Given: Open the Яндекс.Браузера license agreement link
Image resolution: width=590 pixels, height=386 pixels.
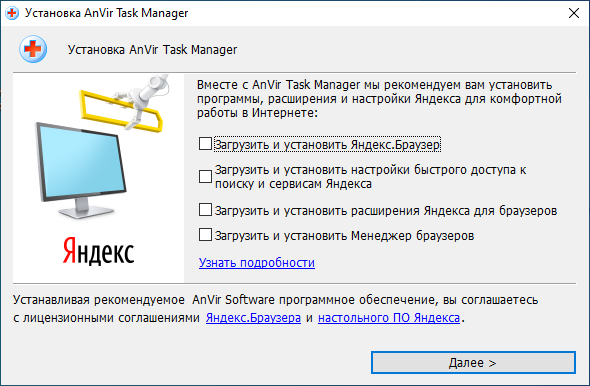Looking at the screenshot, I should coord(253,318).
